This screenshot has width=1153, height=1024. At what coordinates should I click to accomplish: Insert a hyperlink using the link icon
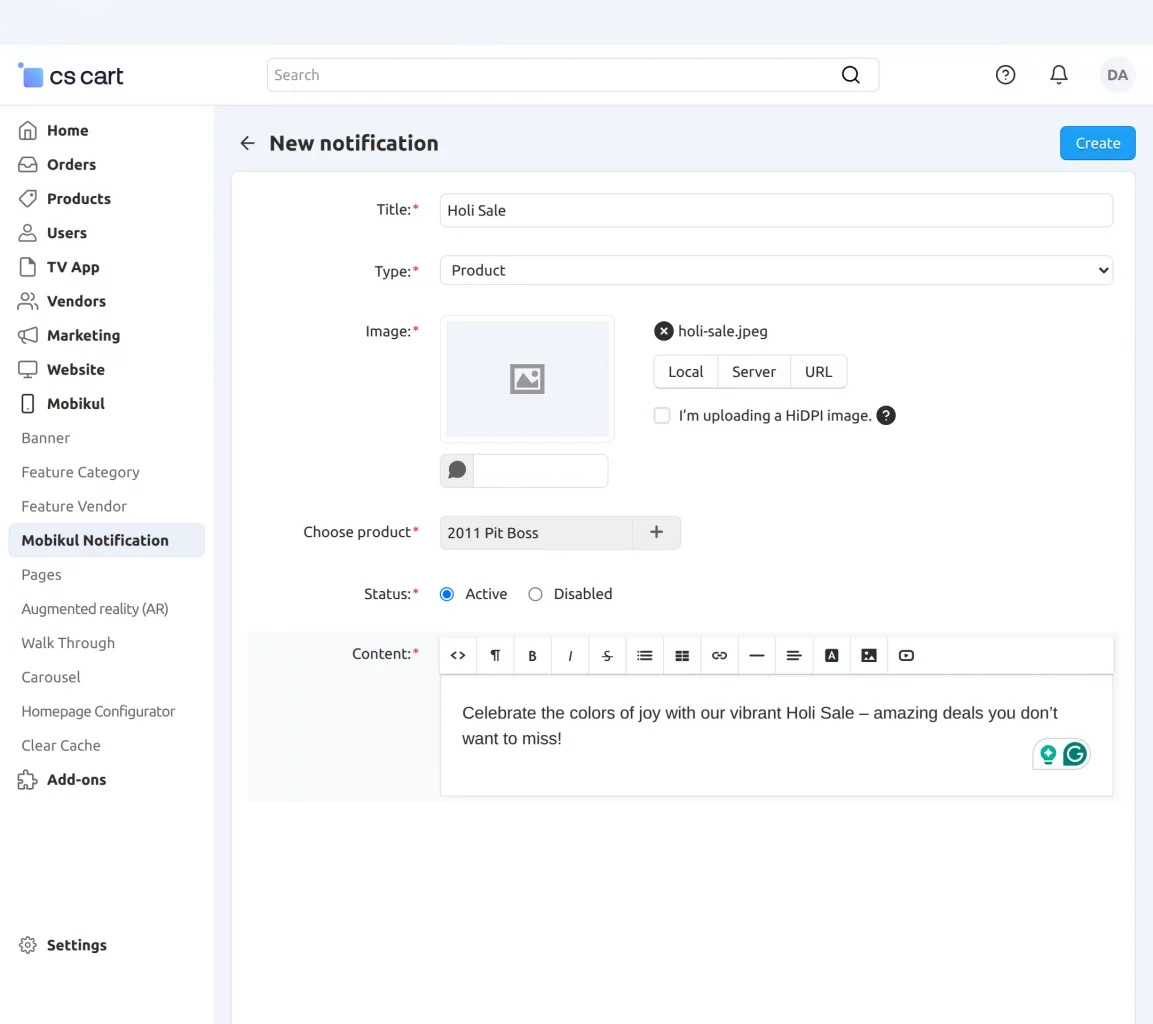pyautogui.click(x=719, y=655)
